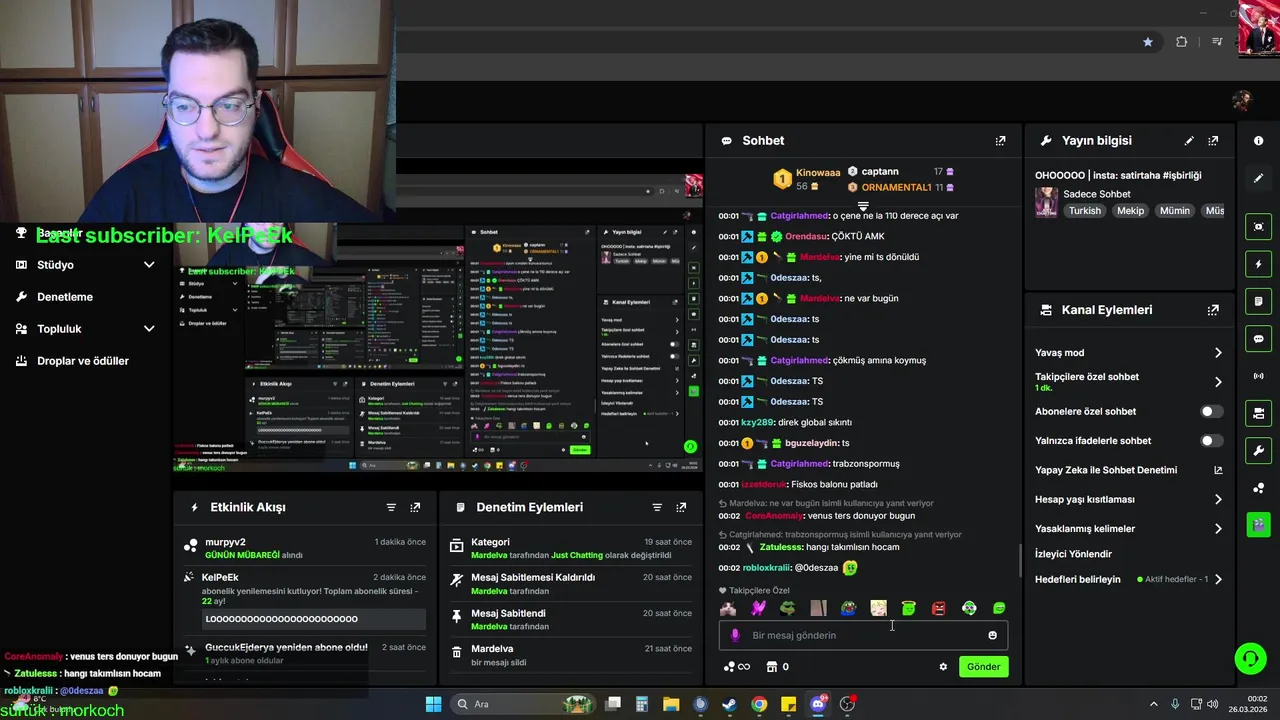Open Steam from the taskbar
The width and height of the screenshot is (1280, 720).
pos(729,704)
